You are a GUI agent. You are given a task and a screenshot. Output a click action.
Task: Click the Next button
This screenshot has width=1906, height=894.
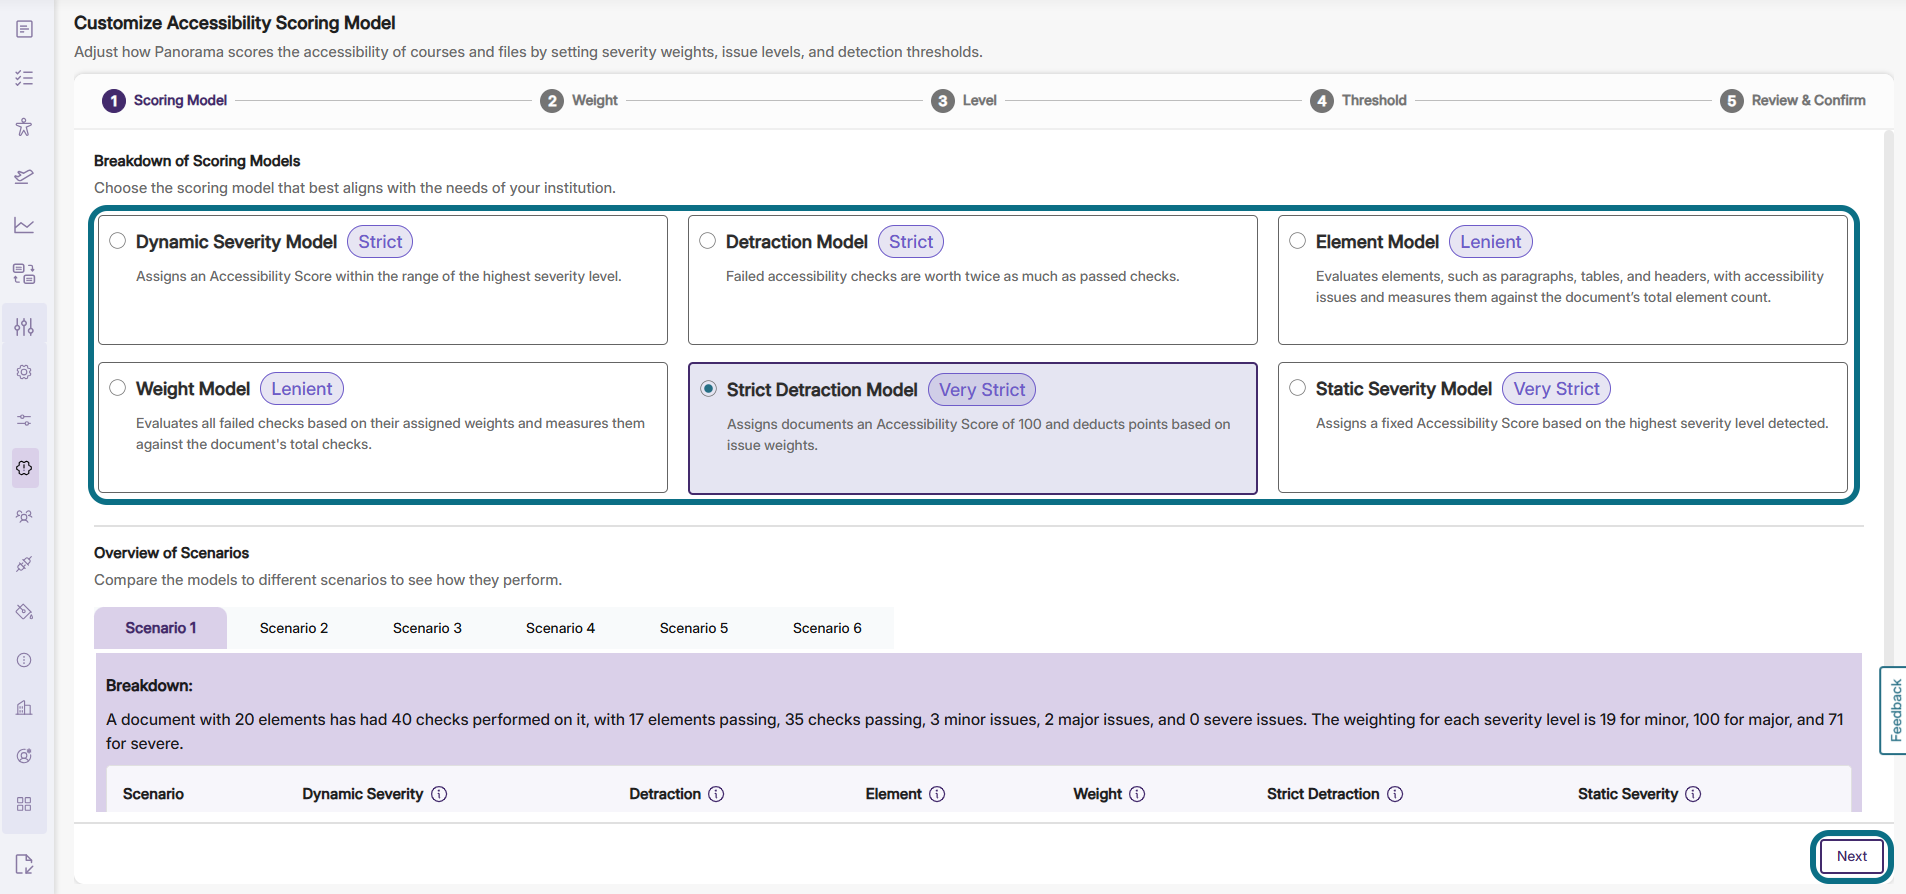(1852, 856)
